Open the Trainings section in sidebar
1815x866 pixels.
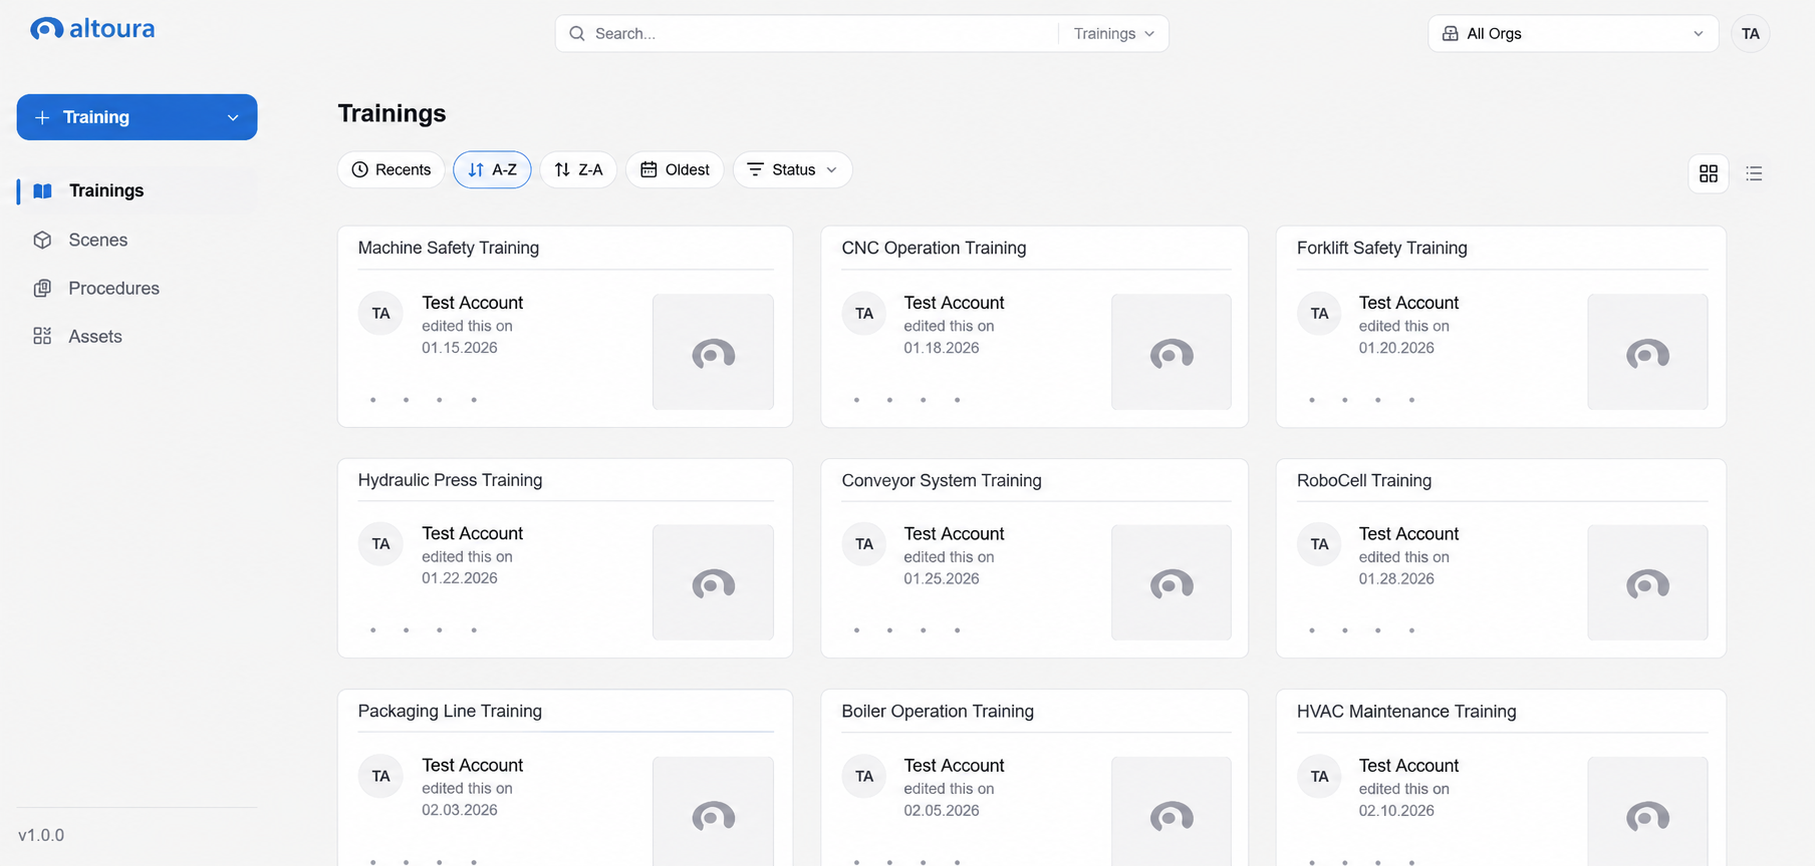(x=137, y=190)
